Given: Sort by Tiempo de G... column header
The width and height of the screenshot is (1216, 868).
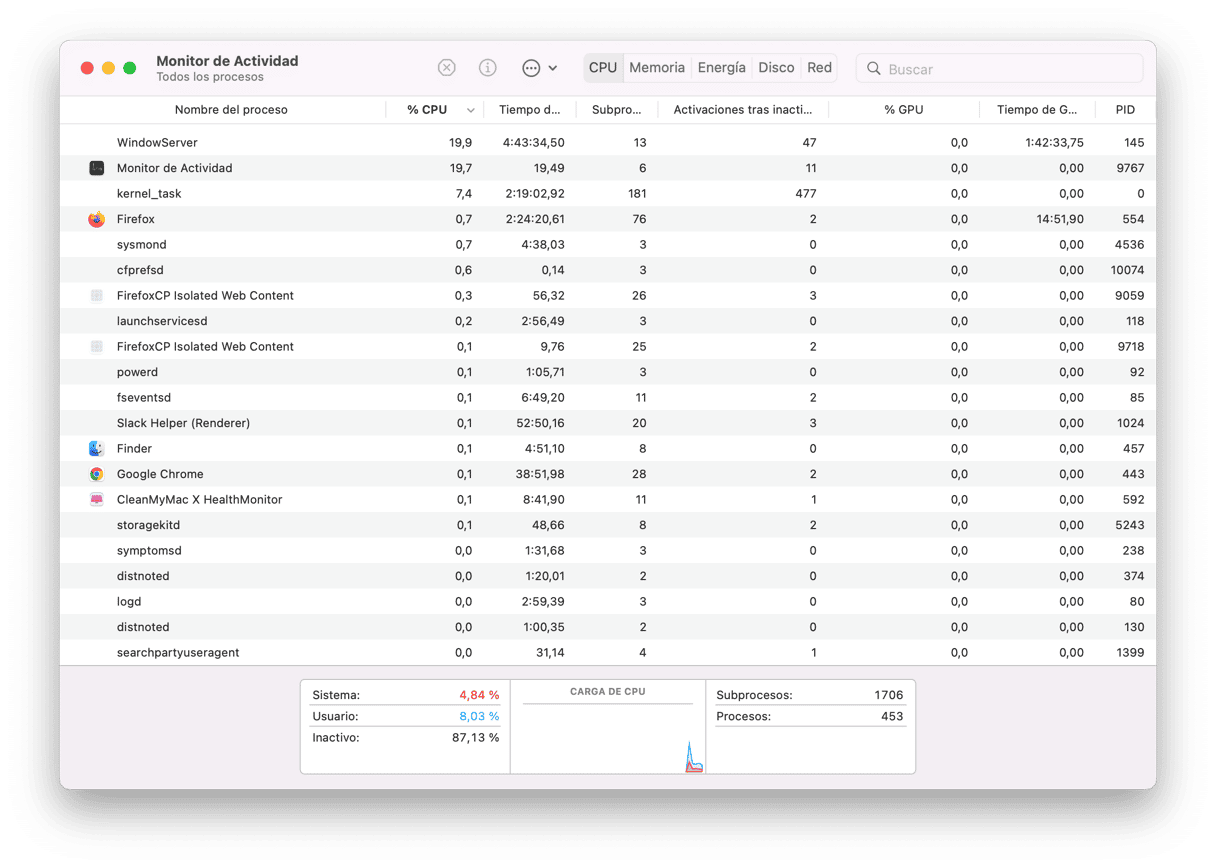Looking at the screenshot, I should point(1037,110).
